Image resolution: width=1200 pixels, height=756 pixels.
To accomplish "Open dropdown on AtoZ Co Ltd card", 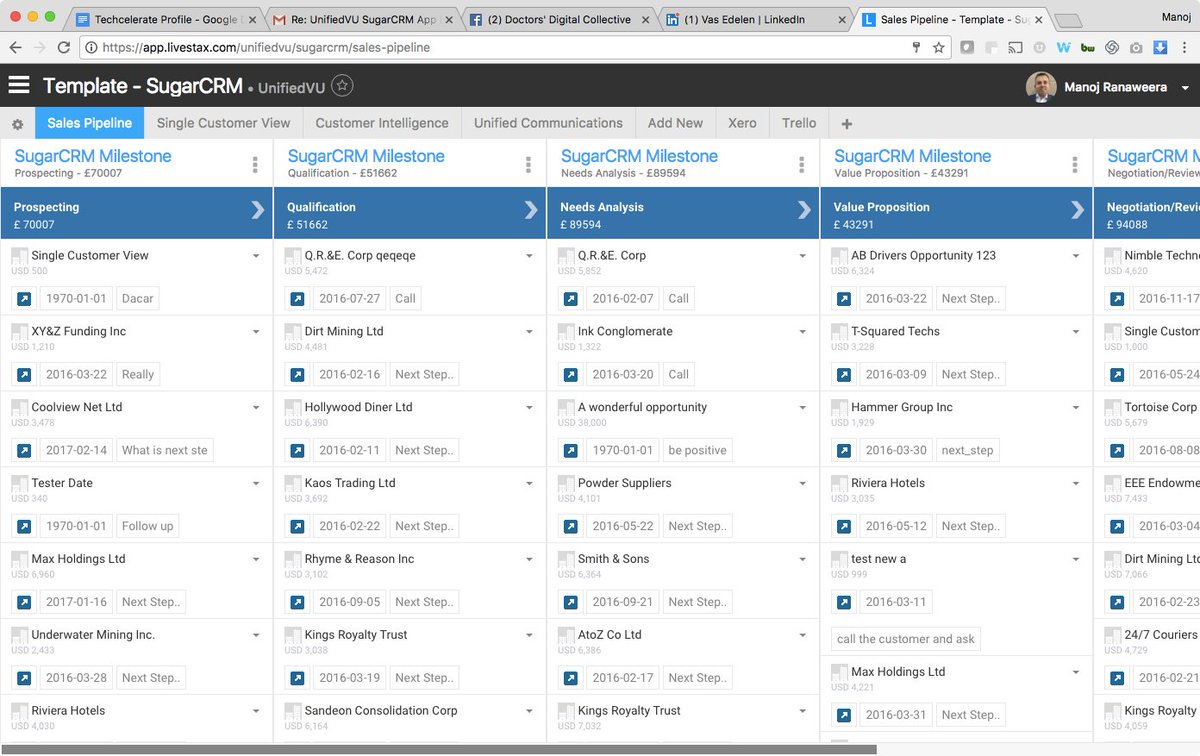I will click(x=802, y=636).
